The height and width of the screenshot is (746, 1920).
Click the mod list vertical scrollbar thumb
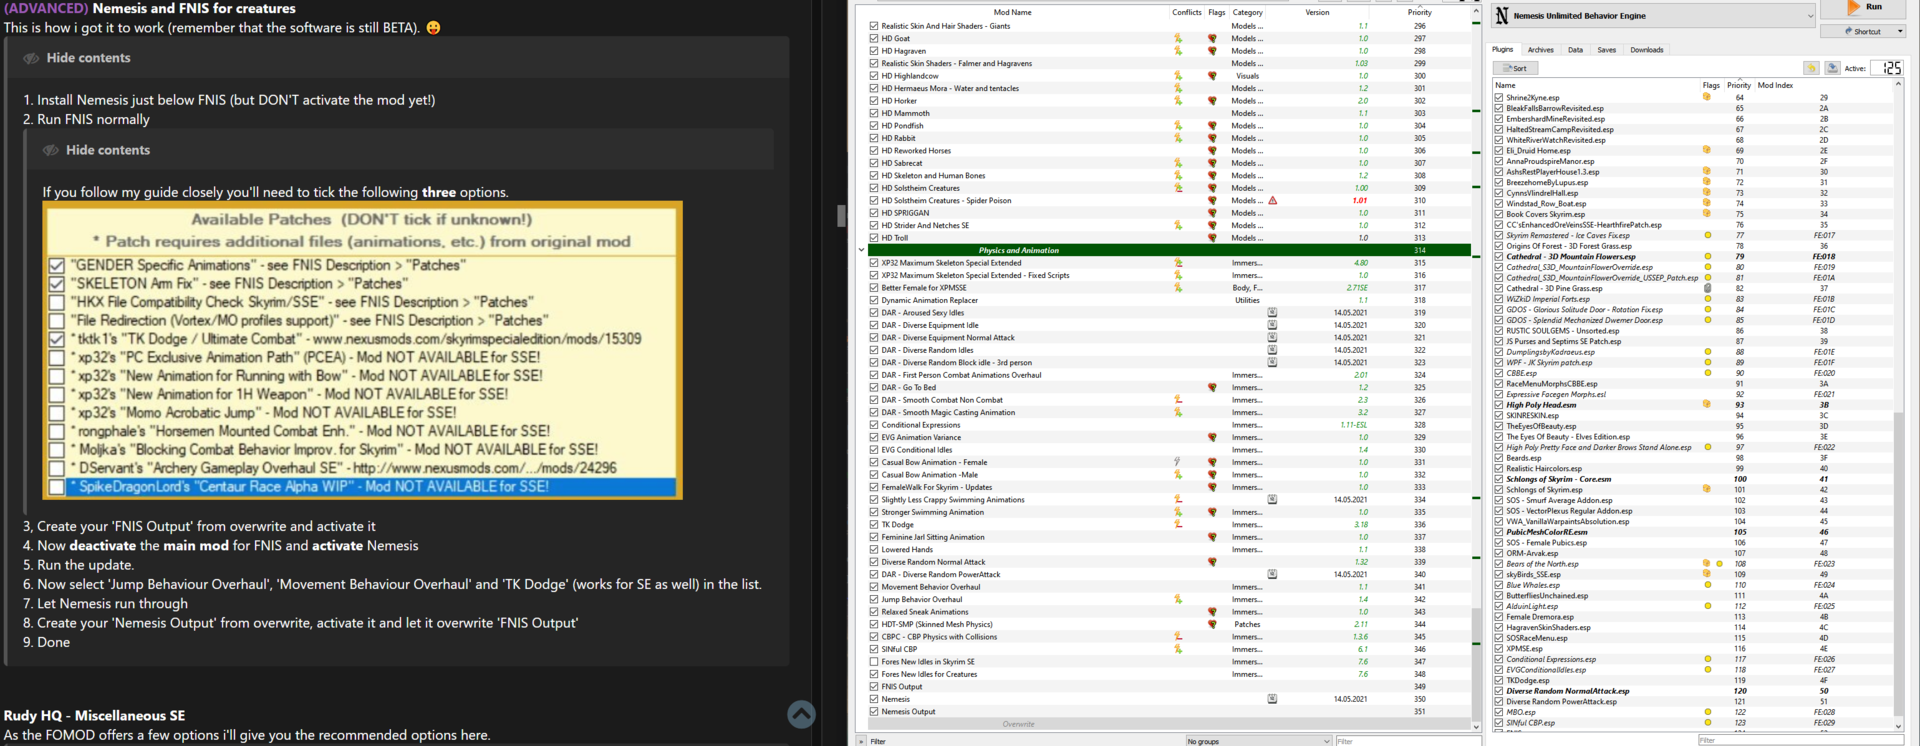[x=1476, y=663]
